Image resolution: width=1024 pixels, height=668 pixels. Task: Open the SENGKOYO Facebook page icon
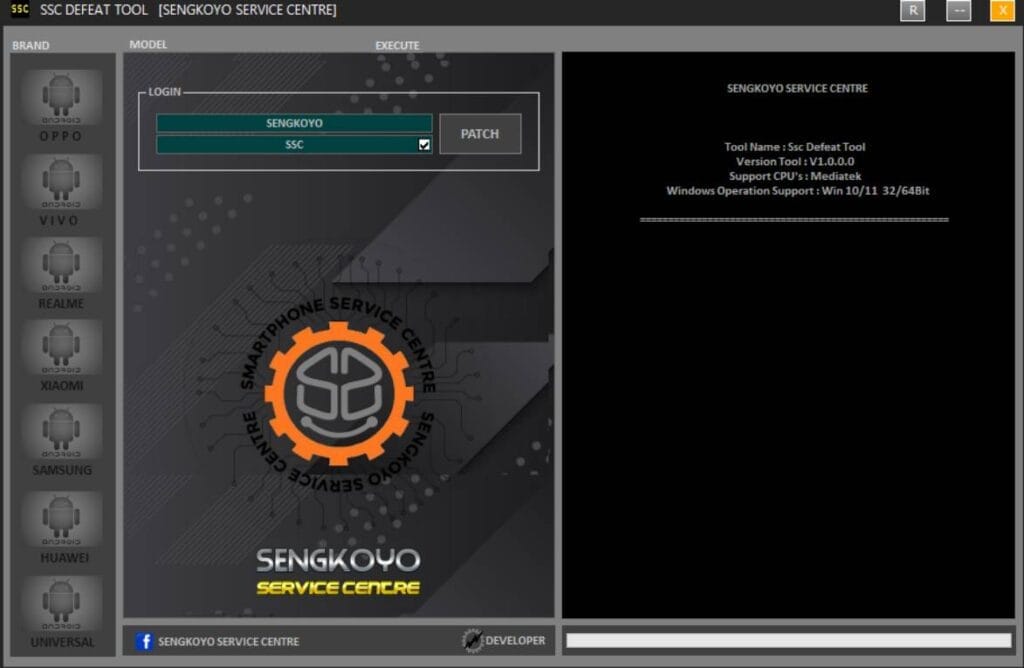[144, 641]
